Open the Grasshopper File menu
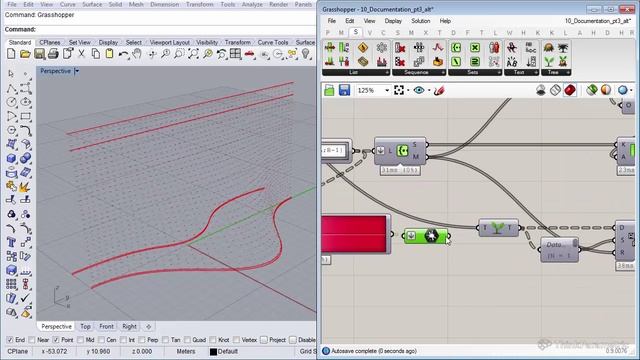640x360 pixels. point(332,21)
